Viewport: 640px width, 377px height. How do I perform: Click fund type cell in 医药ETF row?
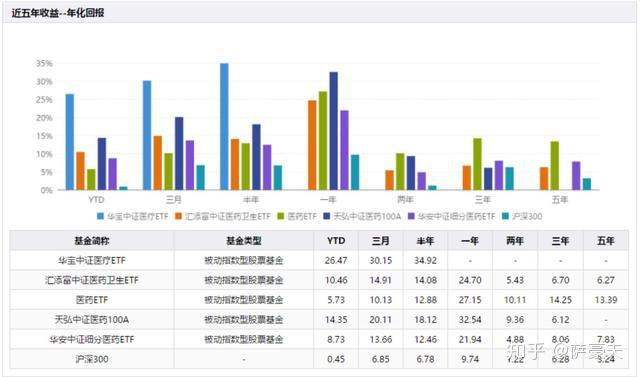tap(244, 300)
